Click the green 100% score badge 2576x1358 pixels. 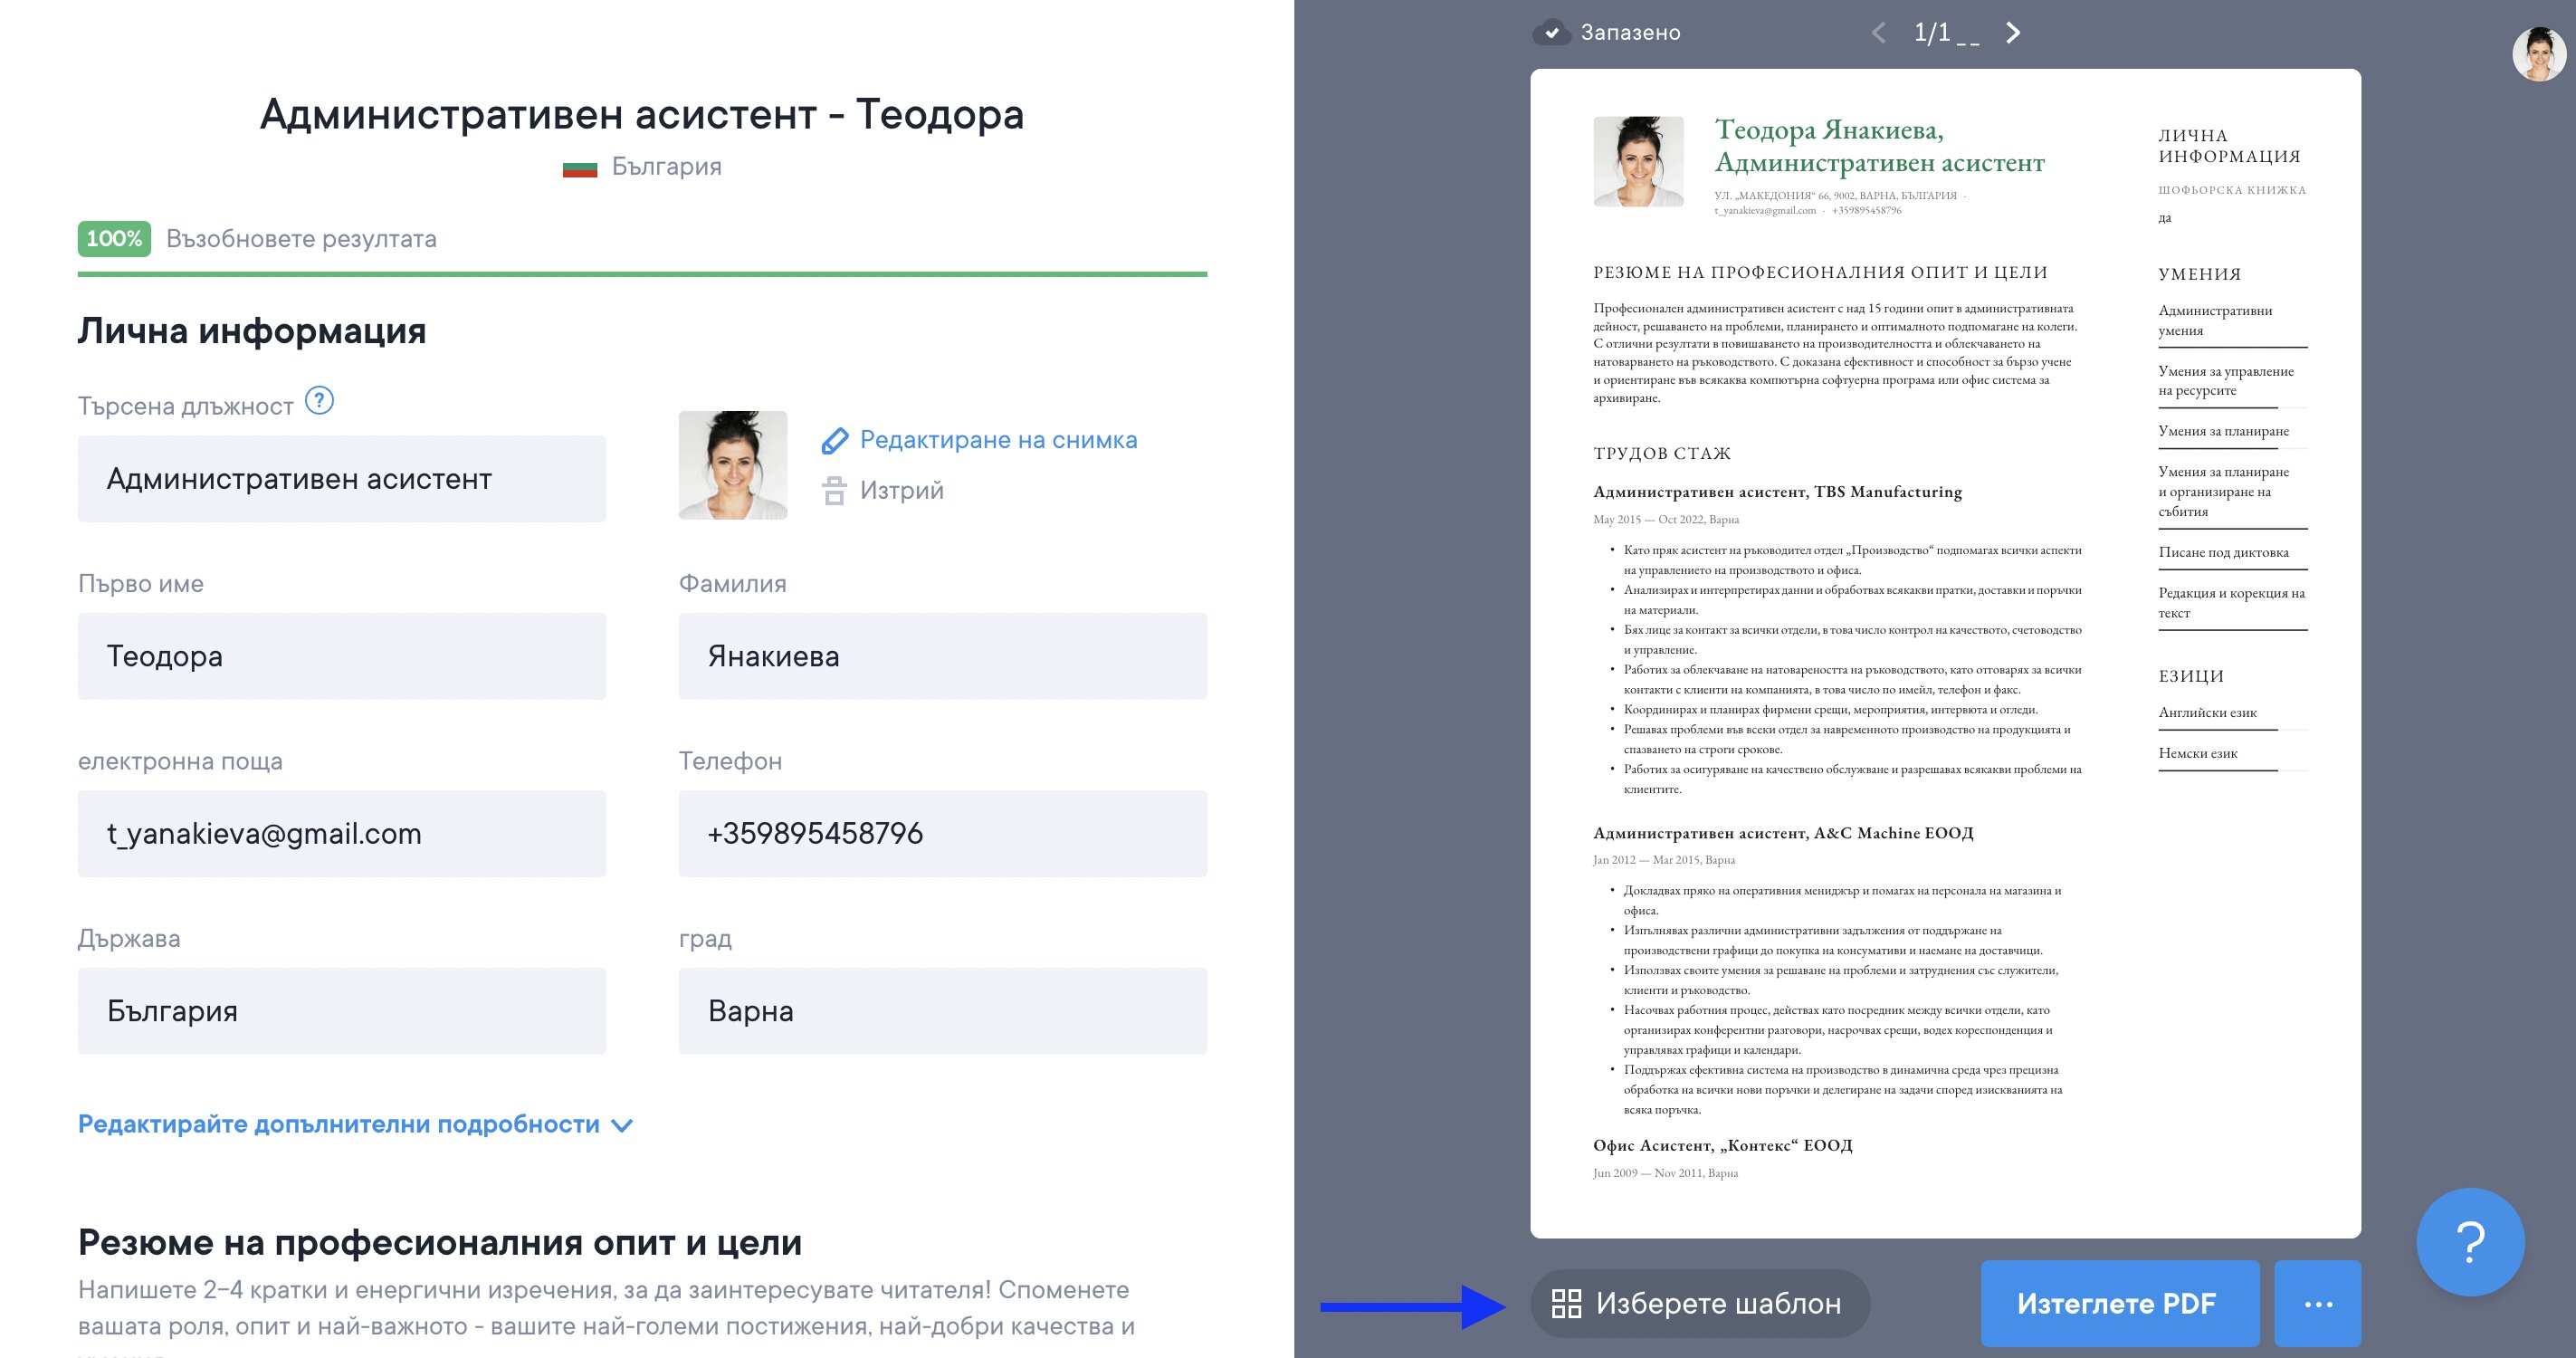coord(114,239)
